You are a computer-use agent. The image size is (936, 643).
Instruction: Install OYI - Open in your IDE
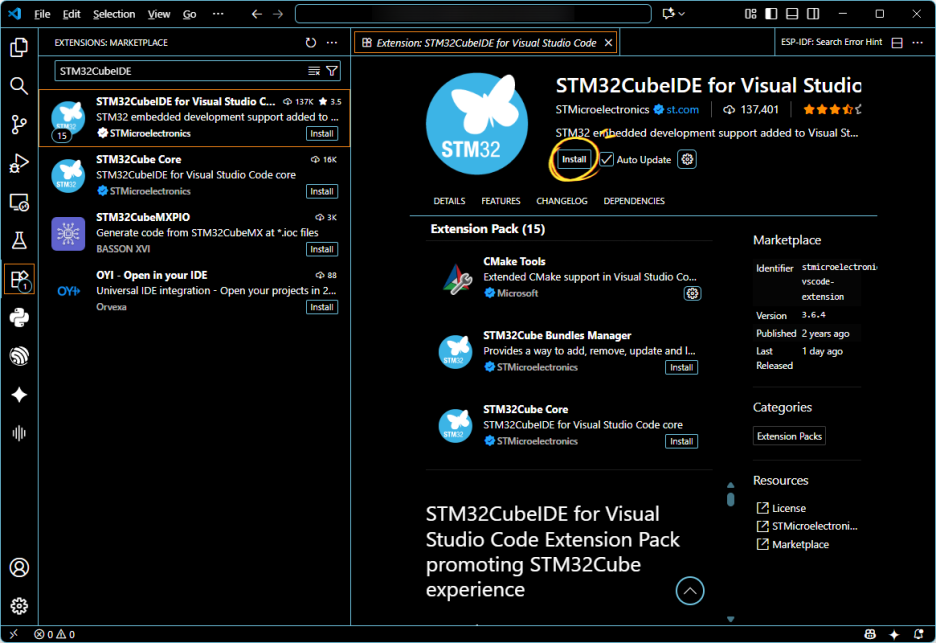(x=322, y=307)
